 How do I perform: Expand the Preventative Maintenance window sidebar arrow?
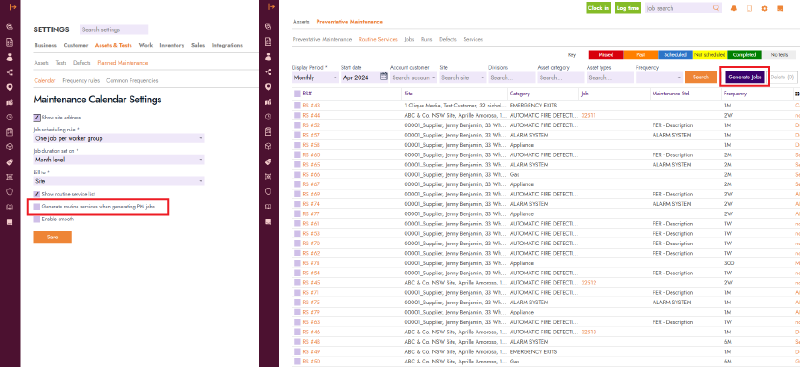point(271,7)
